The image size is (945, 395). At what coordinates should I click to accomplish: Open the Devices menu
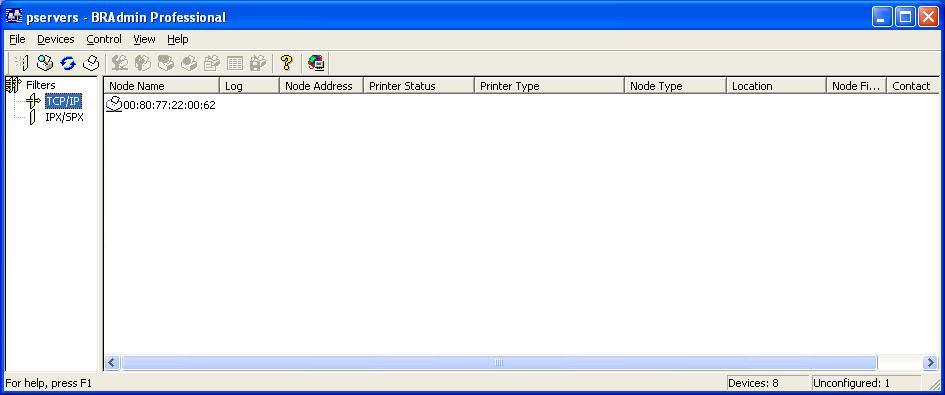[x=55, y=39]
